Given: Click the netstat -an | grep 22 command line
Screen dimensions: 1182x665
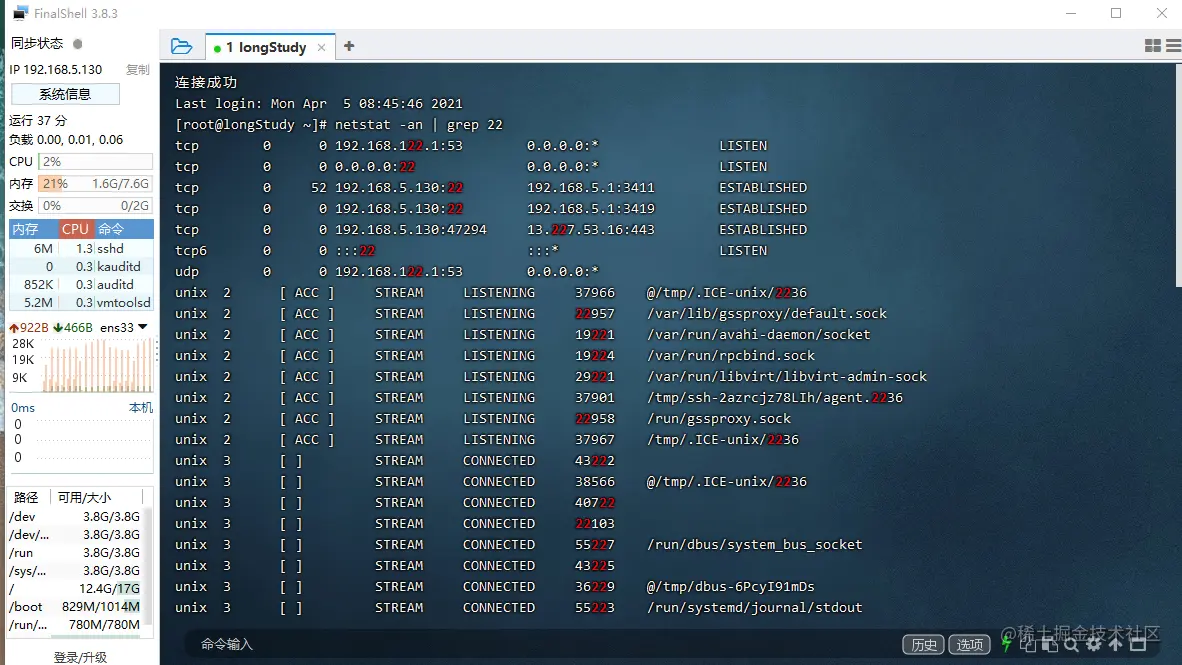Looking at the screenshot, I should [x=418, y=124].
